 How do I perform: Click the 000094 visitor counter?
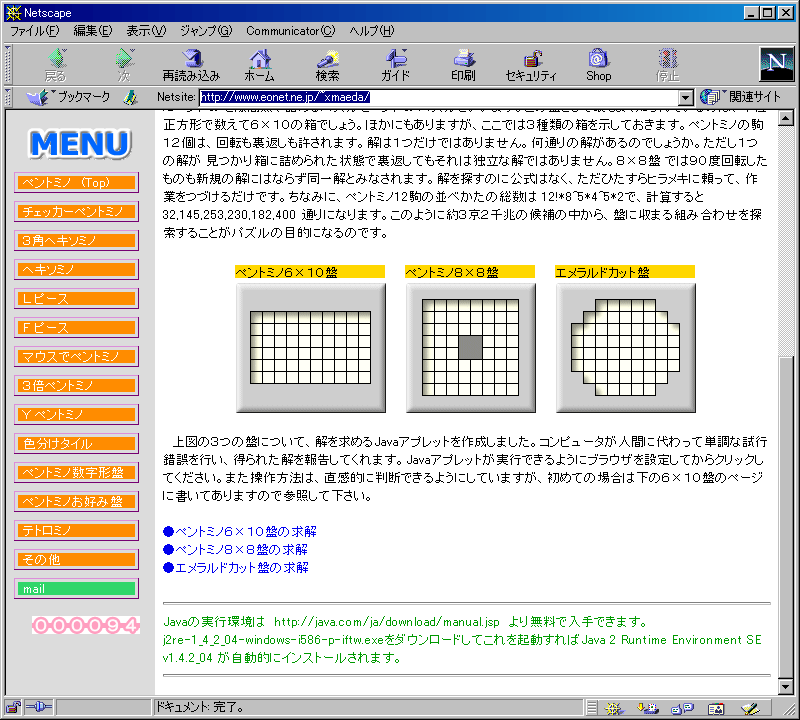(86, 625)
